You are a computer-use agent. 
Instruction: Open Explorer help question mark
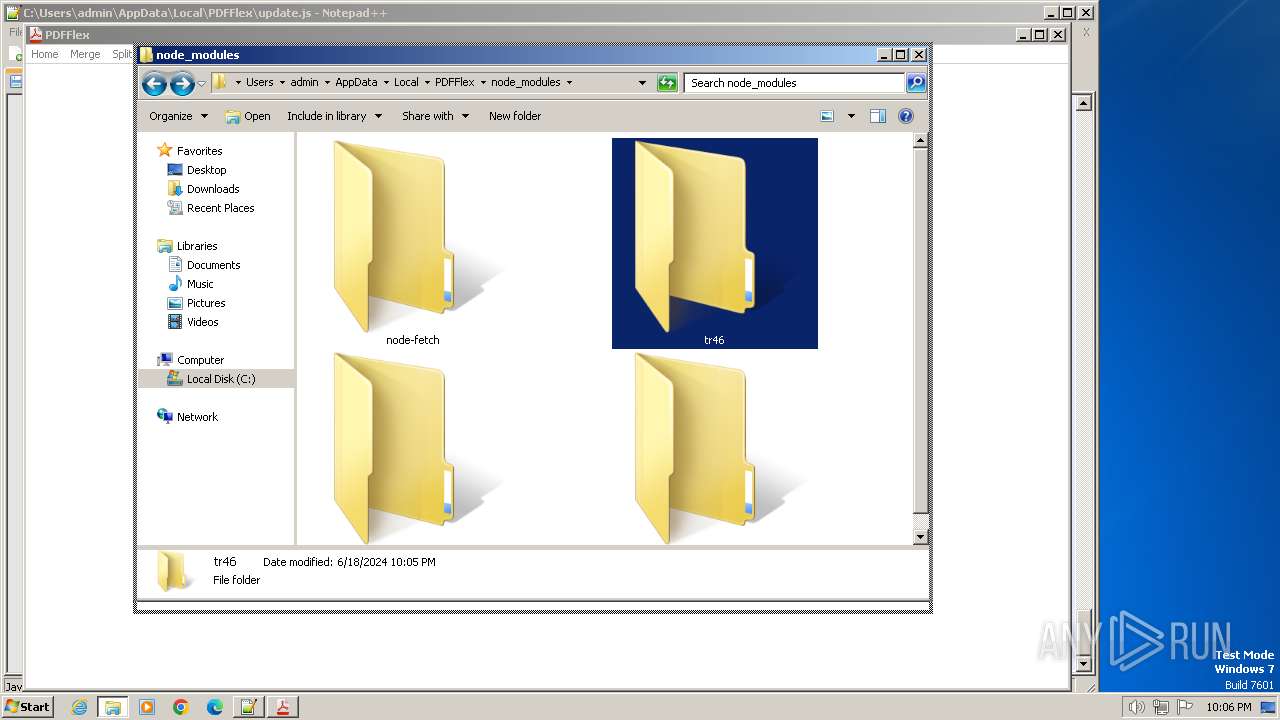click(906, 116)
